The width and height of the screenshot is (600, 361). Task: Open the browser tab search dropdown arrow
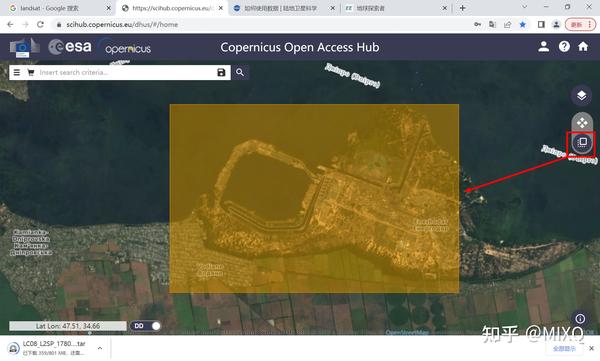pos(525,7)
